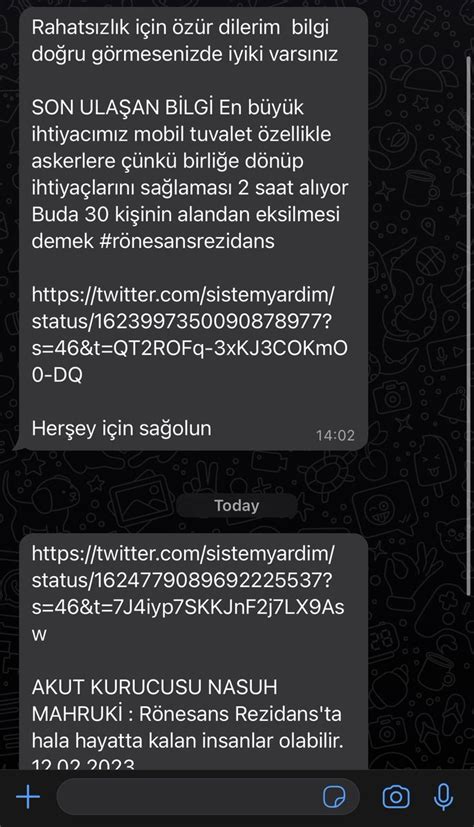Tap the partially visible 12.02.2023 date text

[x=83, y=762]
